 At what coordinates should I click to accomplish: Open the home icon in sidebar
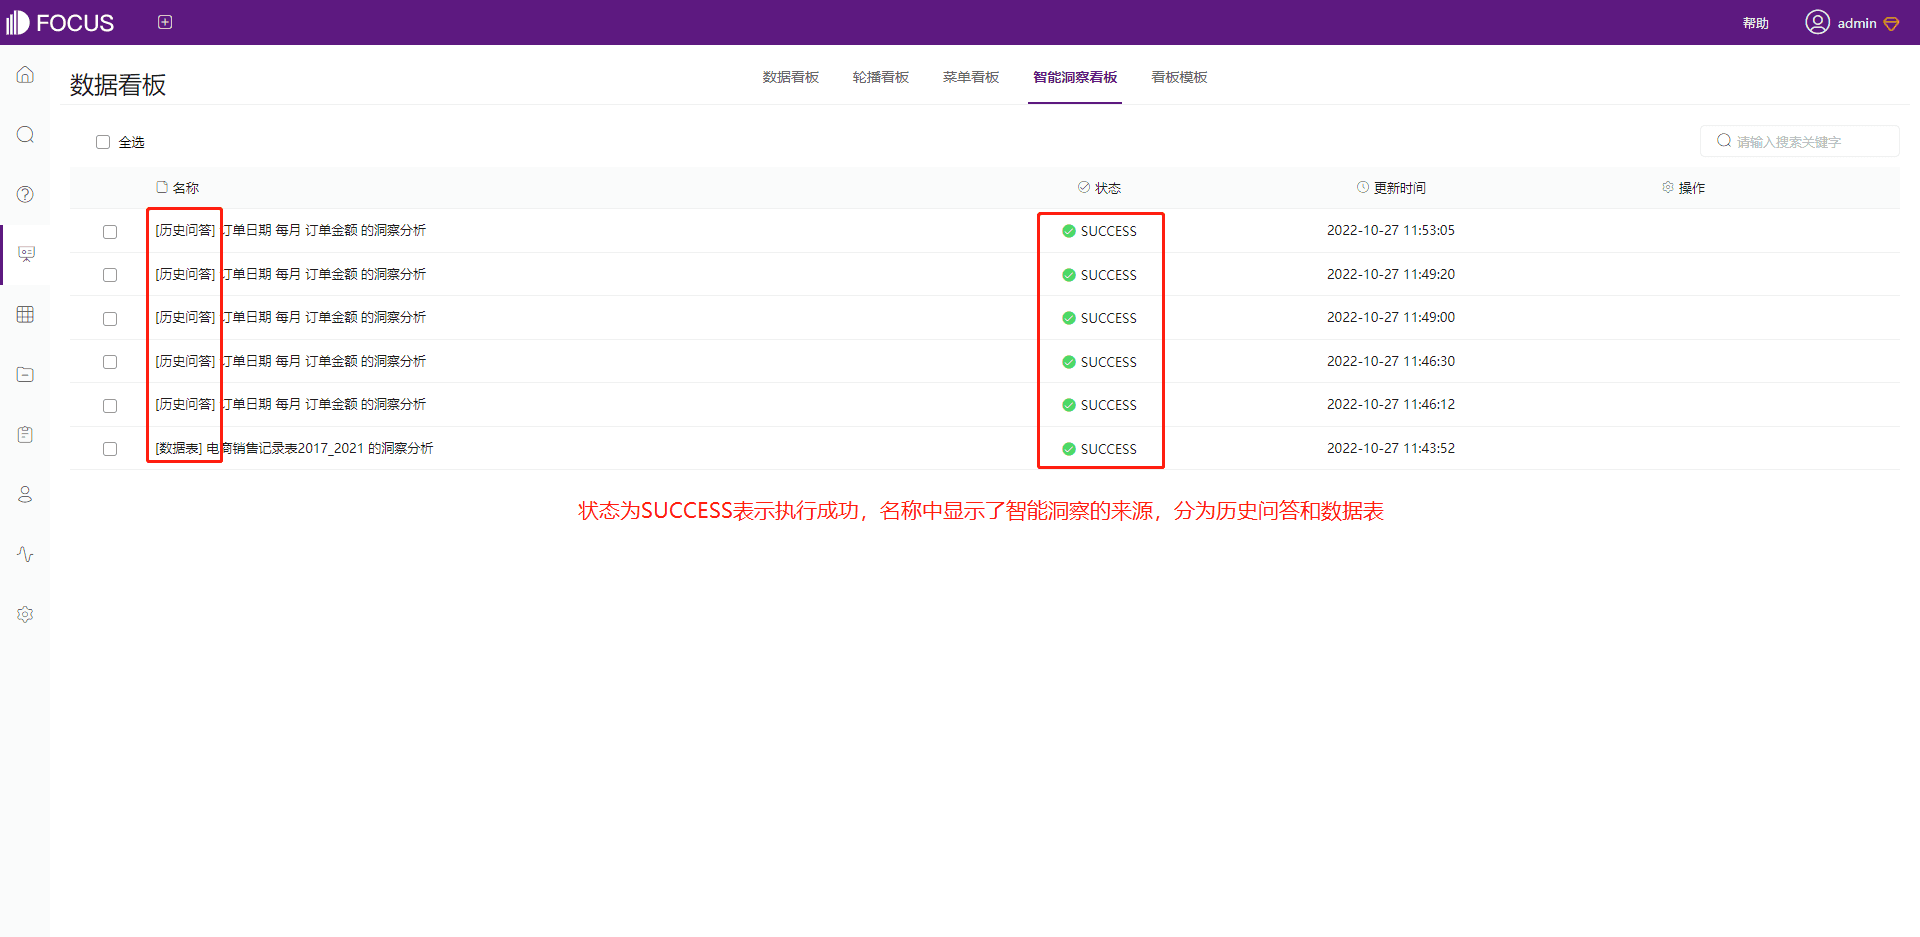tap(25, 75)
